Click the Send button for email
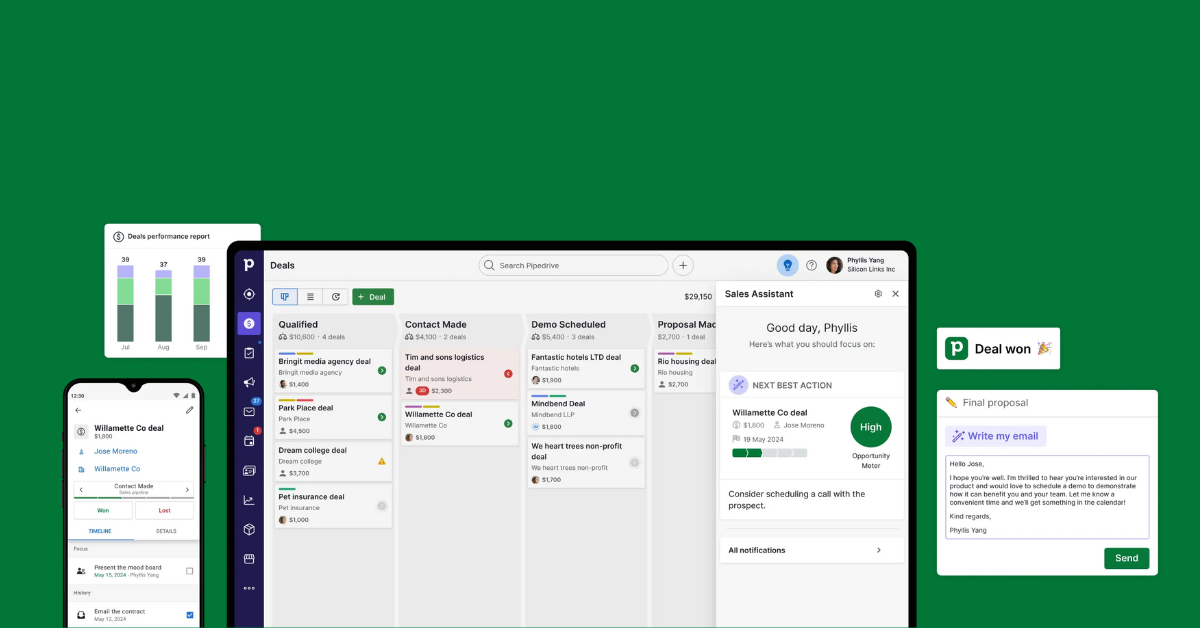 [x=1126, y=558]
